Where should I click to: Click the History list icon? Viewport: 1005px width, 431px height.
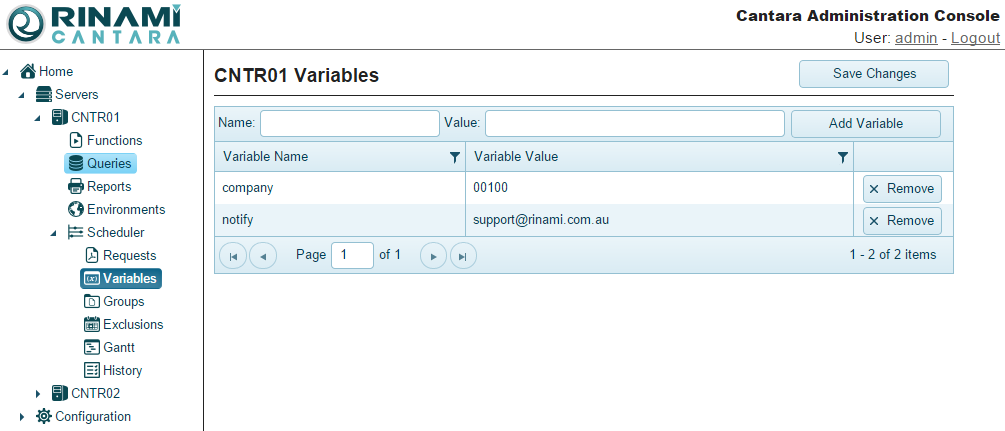(x=91, y=371)
